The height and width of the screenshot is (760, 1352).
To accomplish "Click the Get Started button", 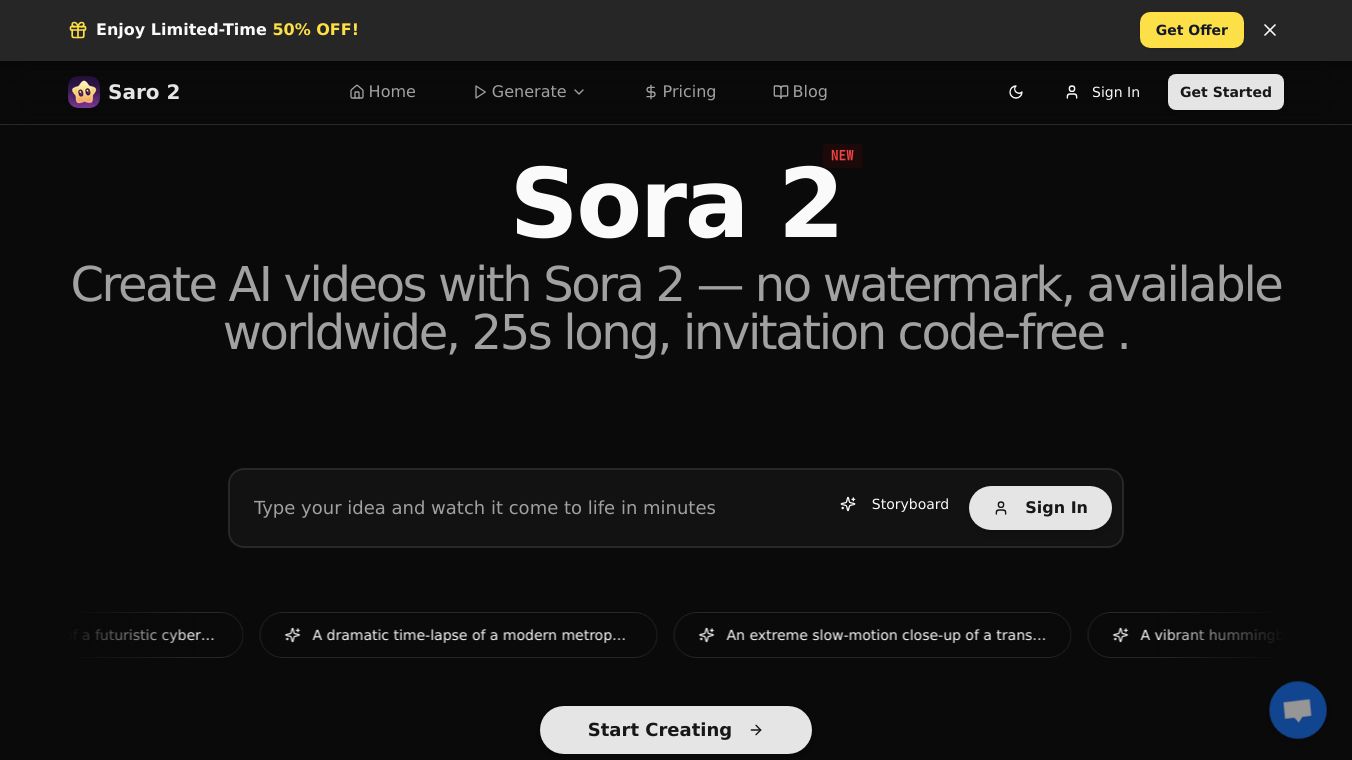I will click(x=1226, y=92).
